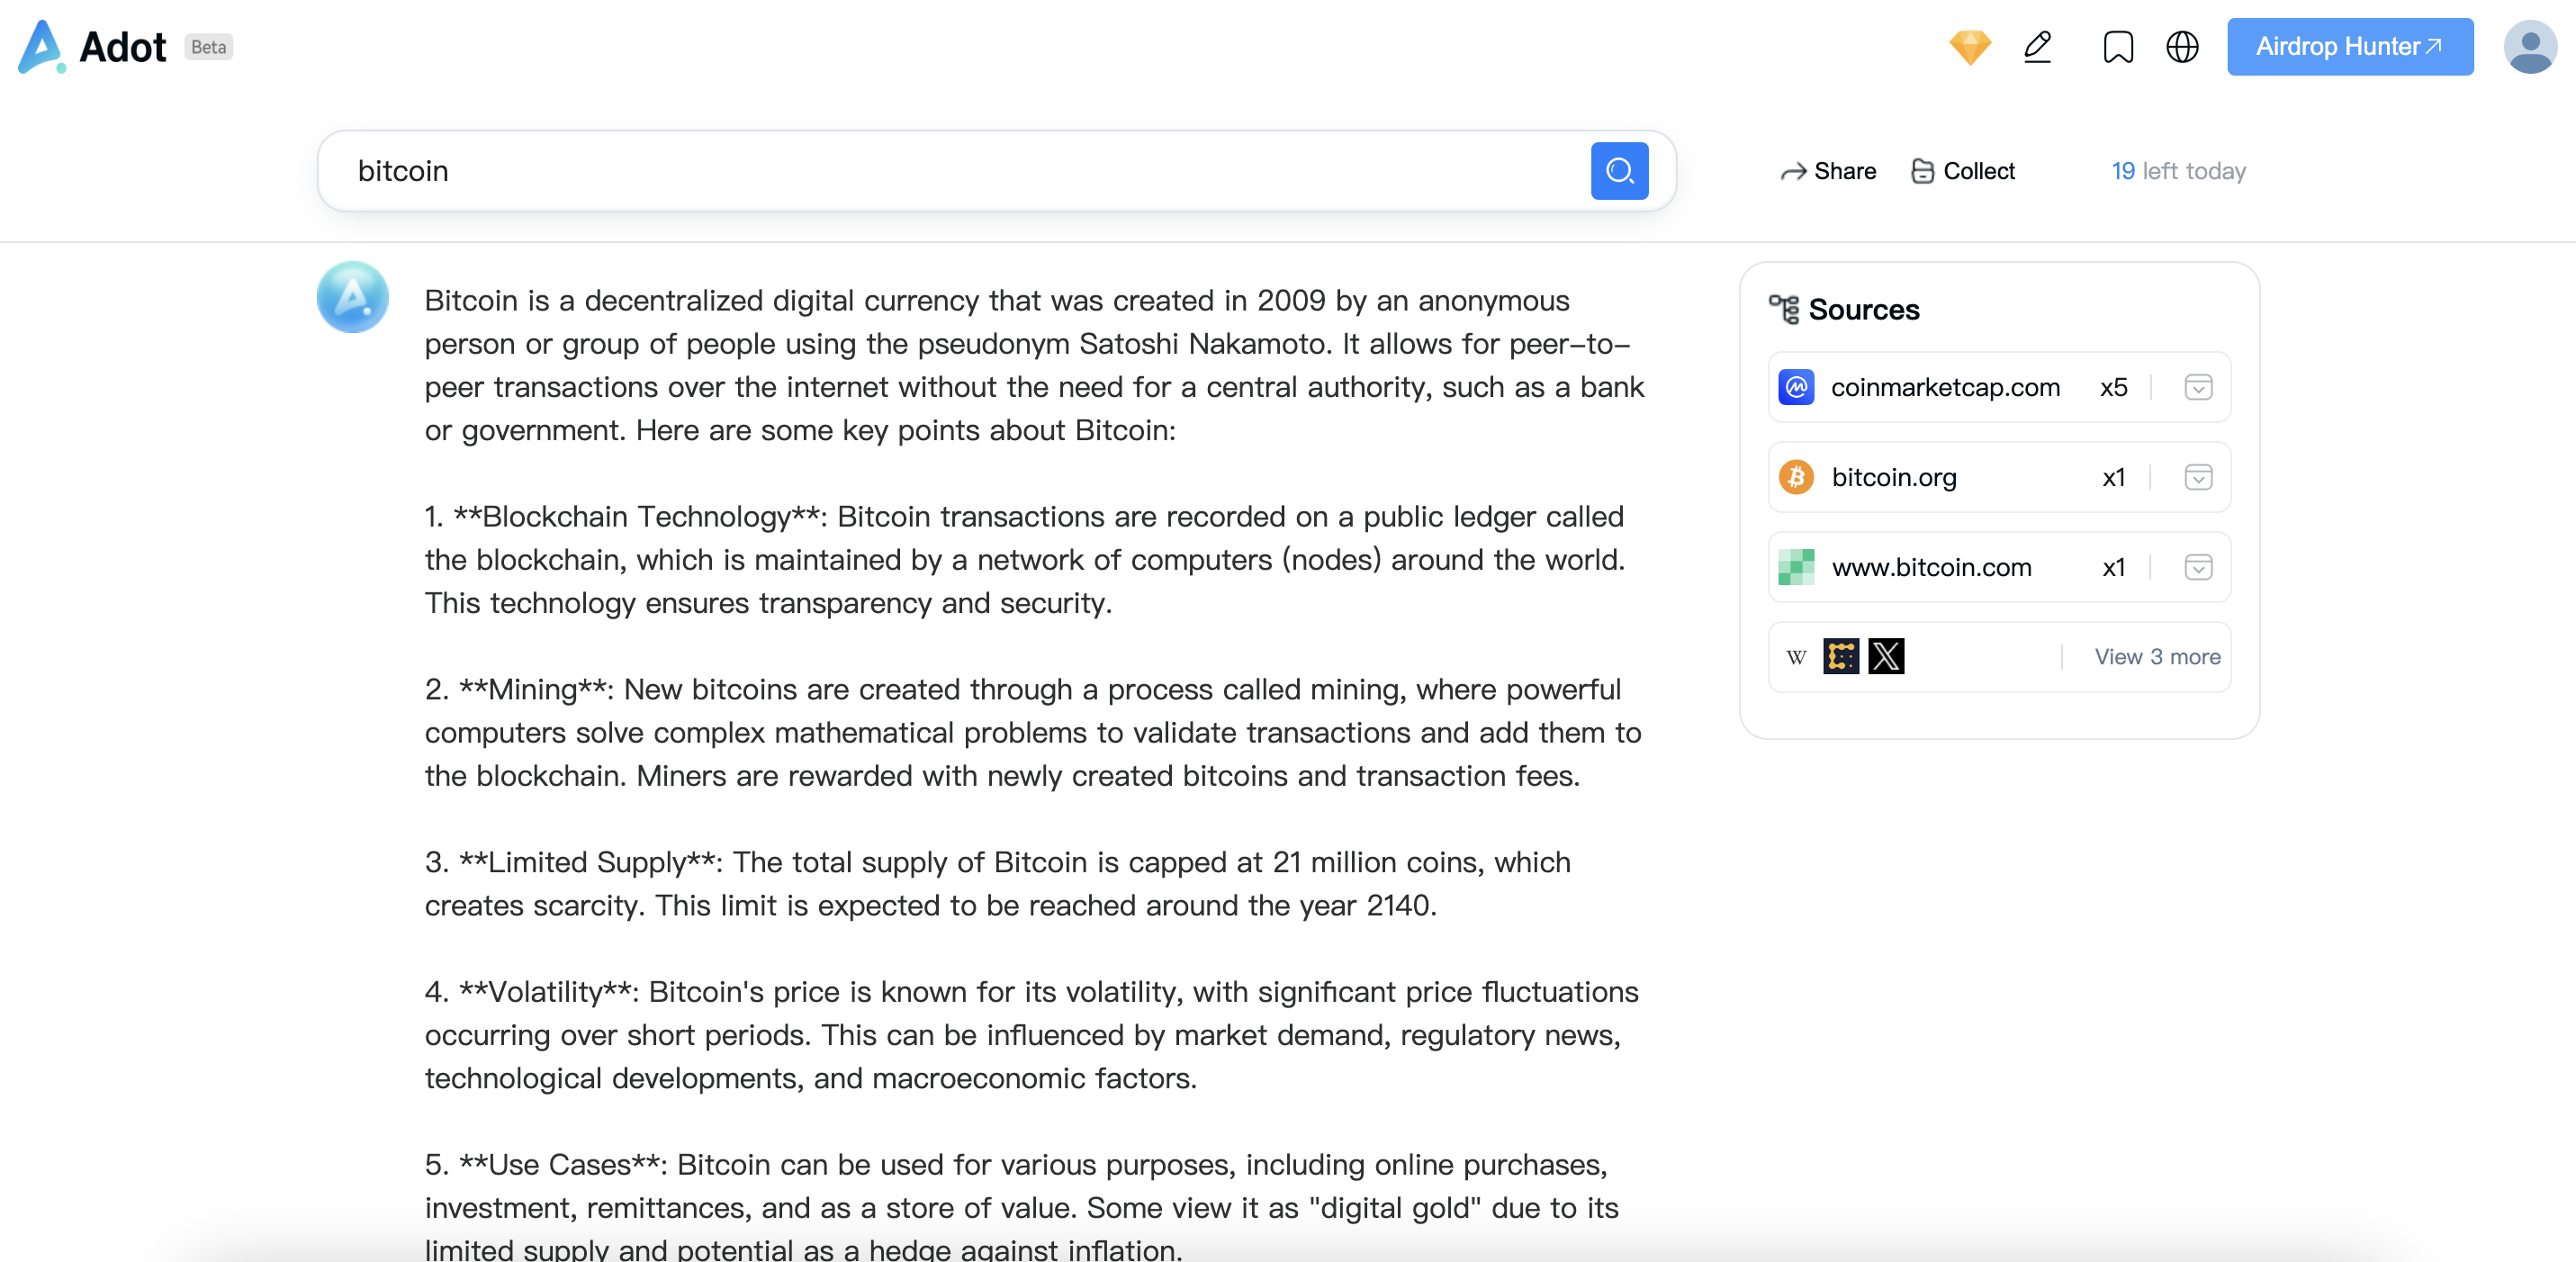The image size is (2576, 1262).
Task: Share this search result
Action: point(1828,171)
